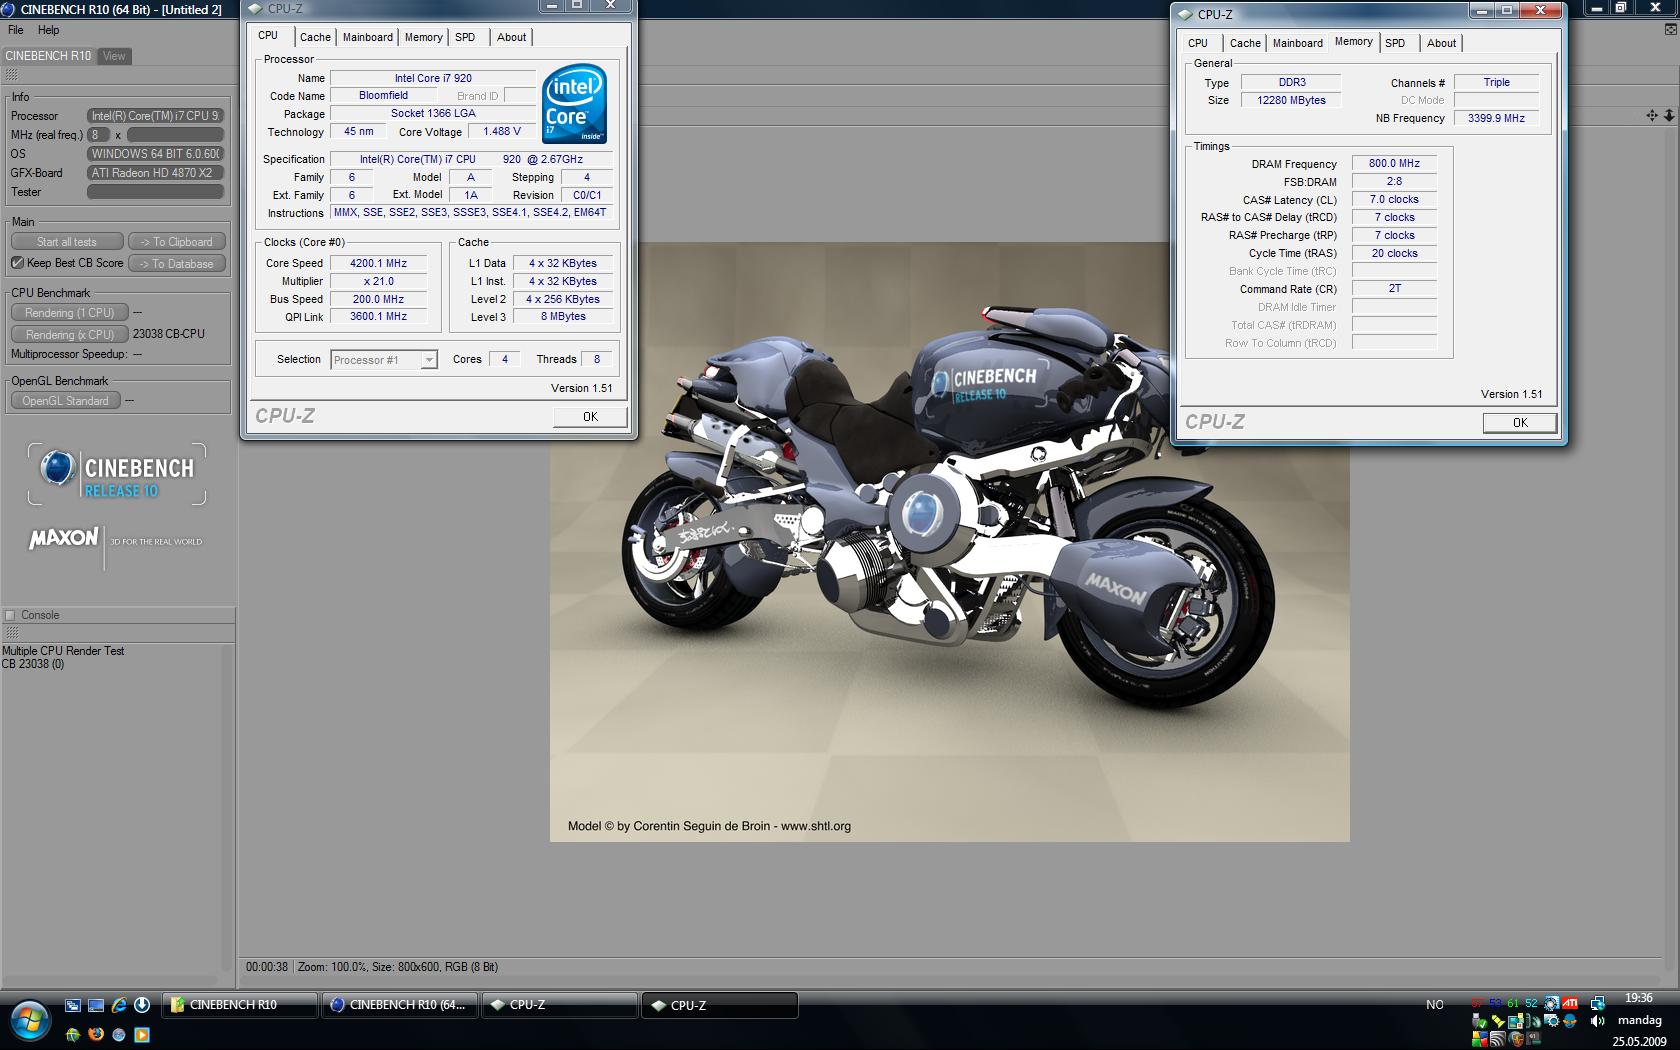
Task: Click the green temperature 61 tray icon
Action: [x=1513, y=1003]
